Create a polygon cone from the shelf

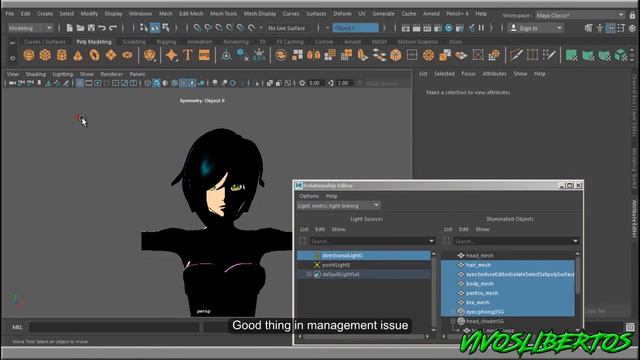coord(78,55)
